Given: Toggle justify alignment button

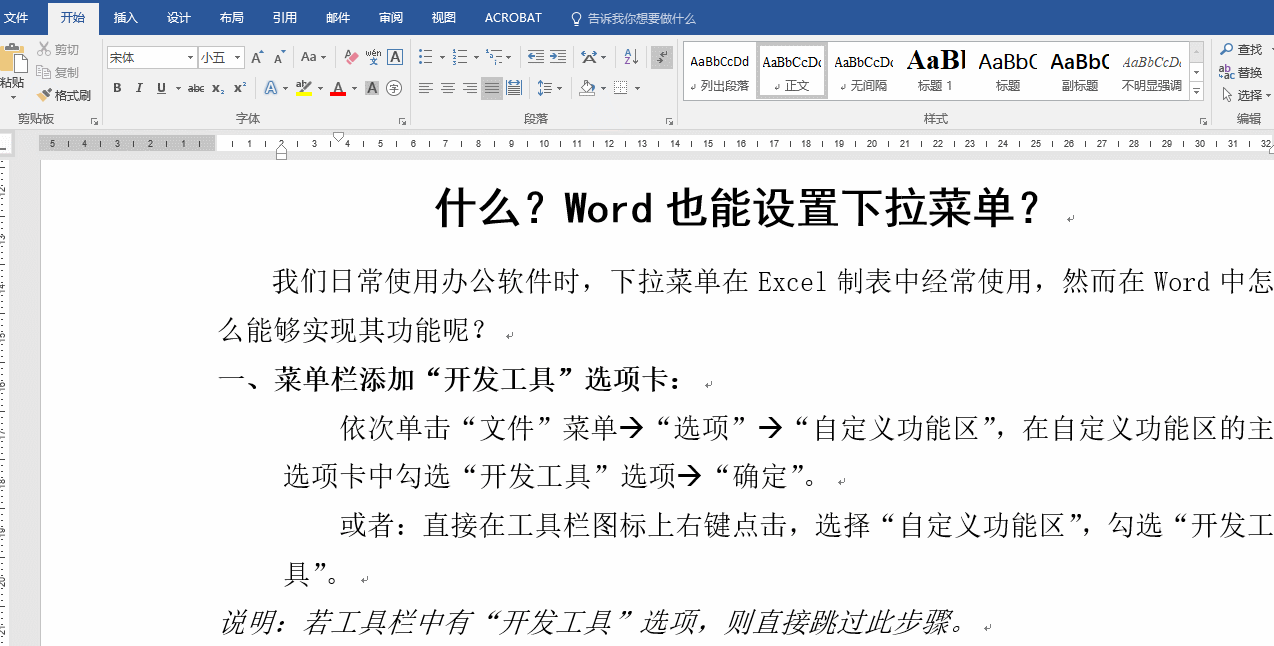Looking at the screenshot, I should click(x=492, y=88).
